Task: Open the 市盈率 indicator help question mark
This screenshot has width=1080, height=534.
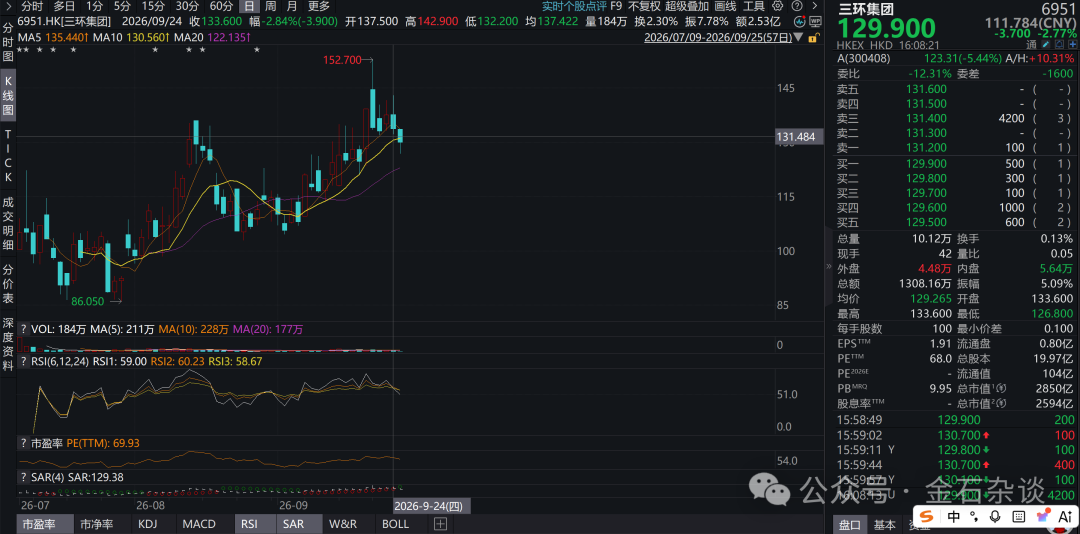Action: click(23, 443)
